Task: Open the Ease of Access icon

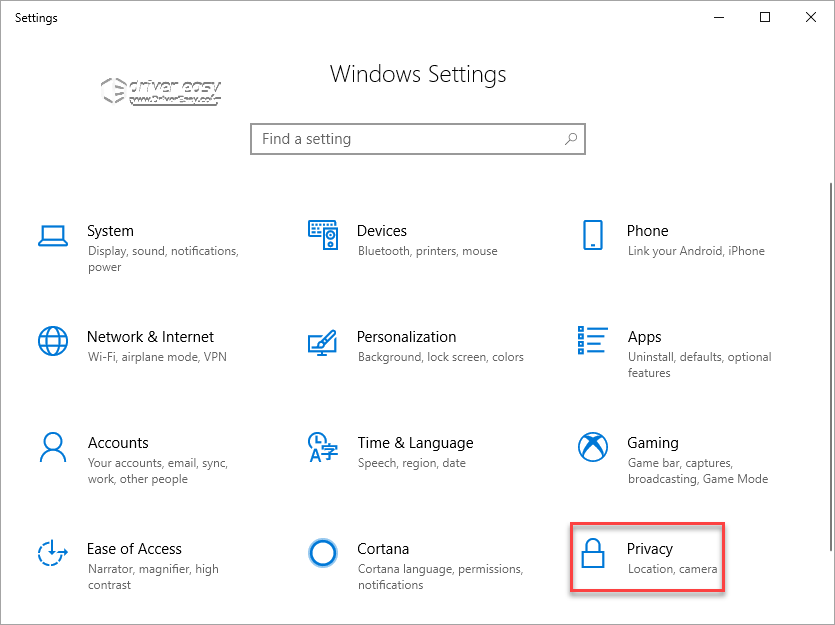Action: (52, 553)
